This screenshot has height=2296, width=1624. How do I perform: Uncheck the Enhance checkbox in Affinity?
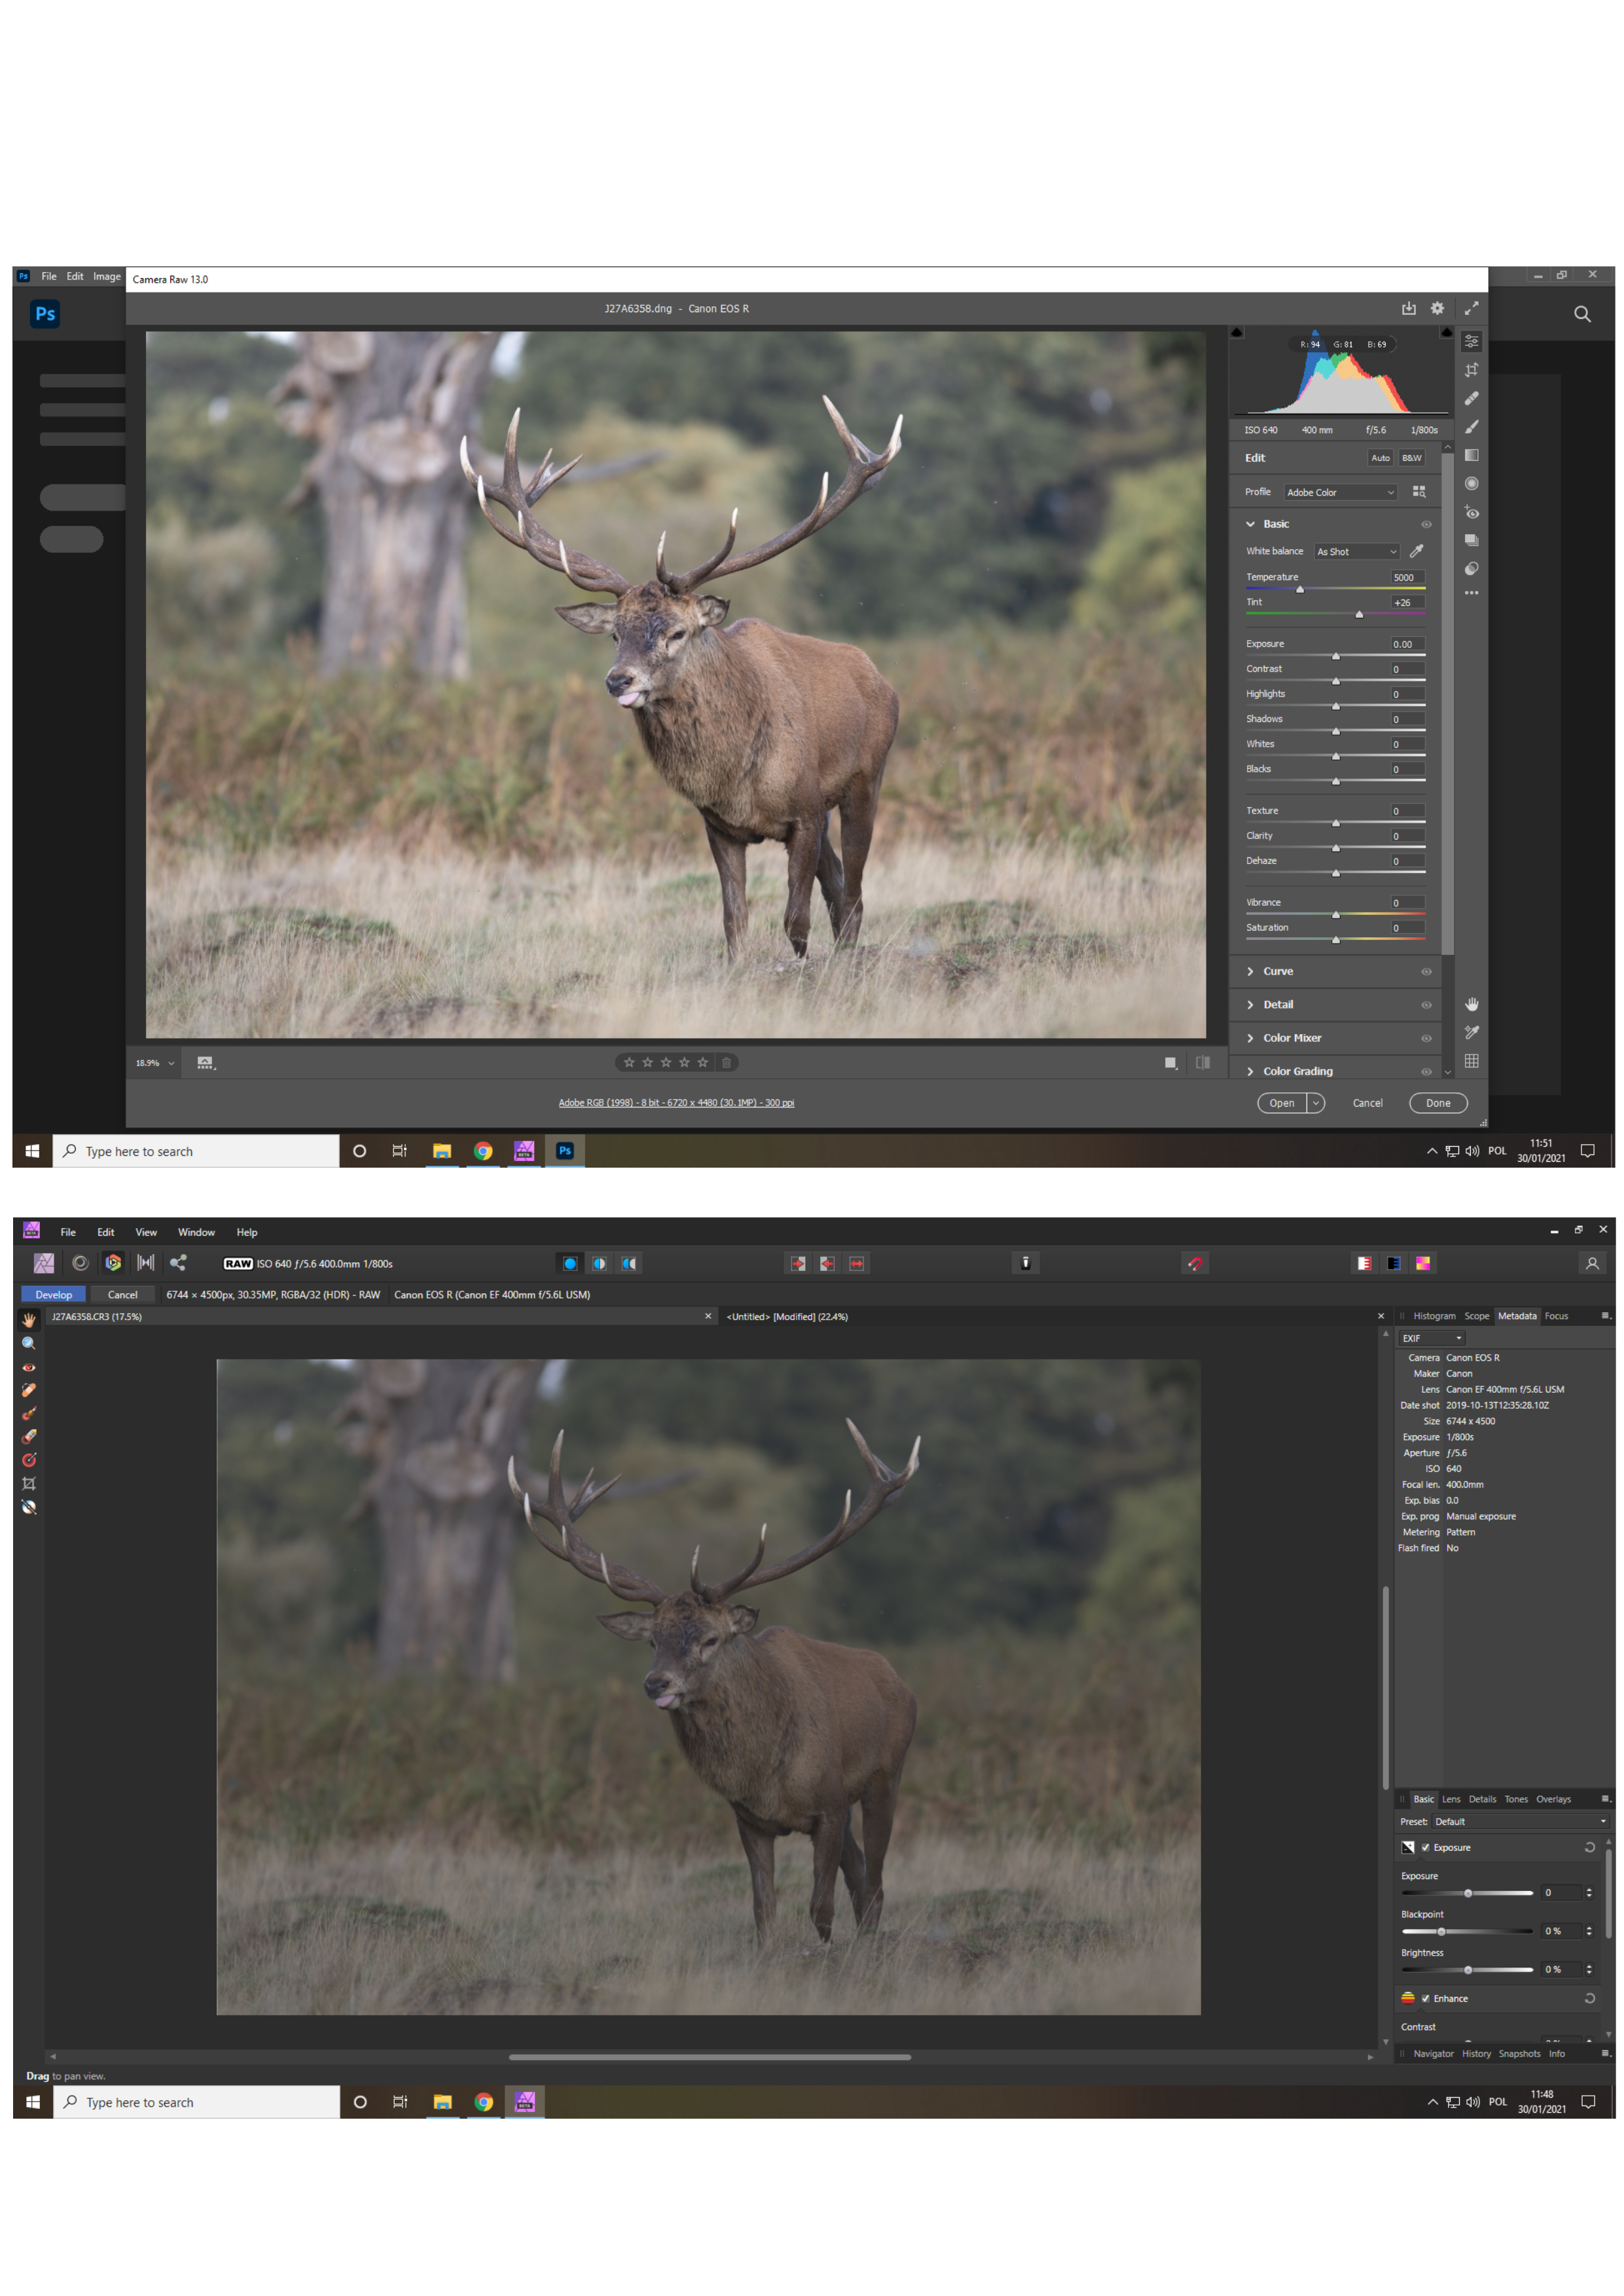pos(1425,1998)
